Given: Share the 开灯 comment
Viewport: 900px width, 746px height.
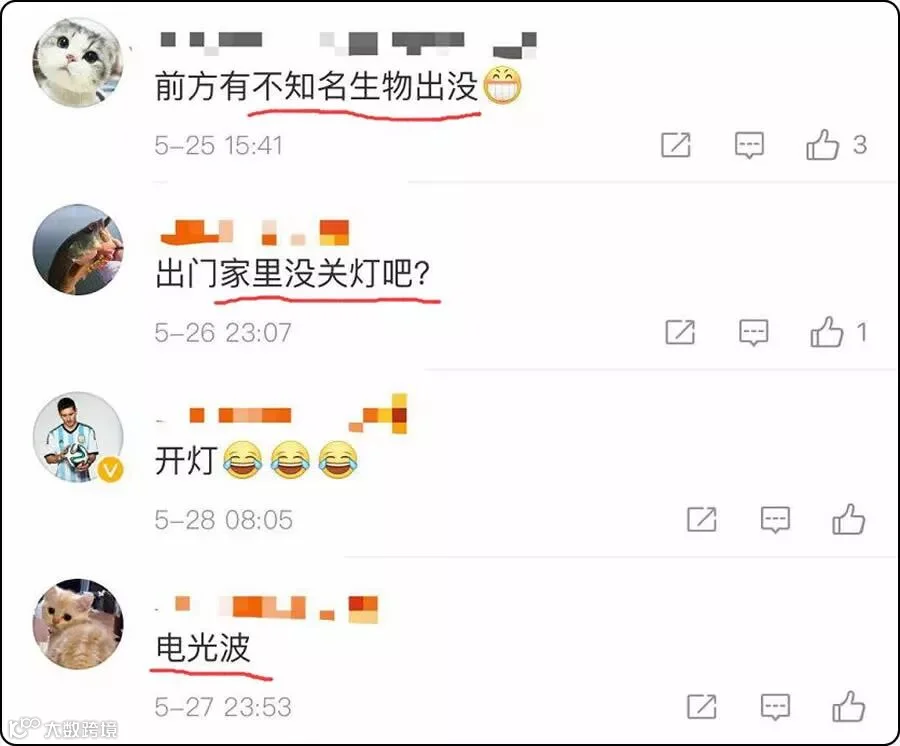Looking at the screenshot, I should coord(701,519).
